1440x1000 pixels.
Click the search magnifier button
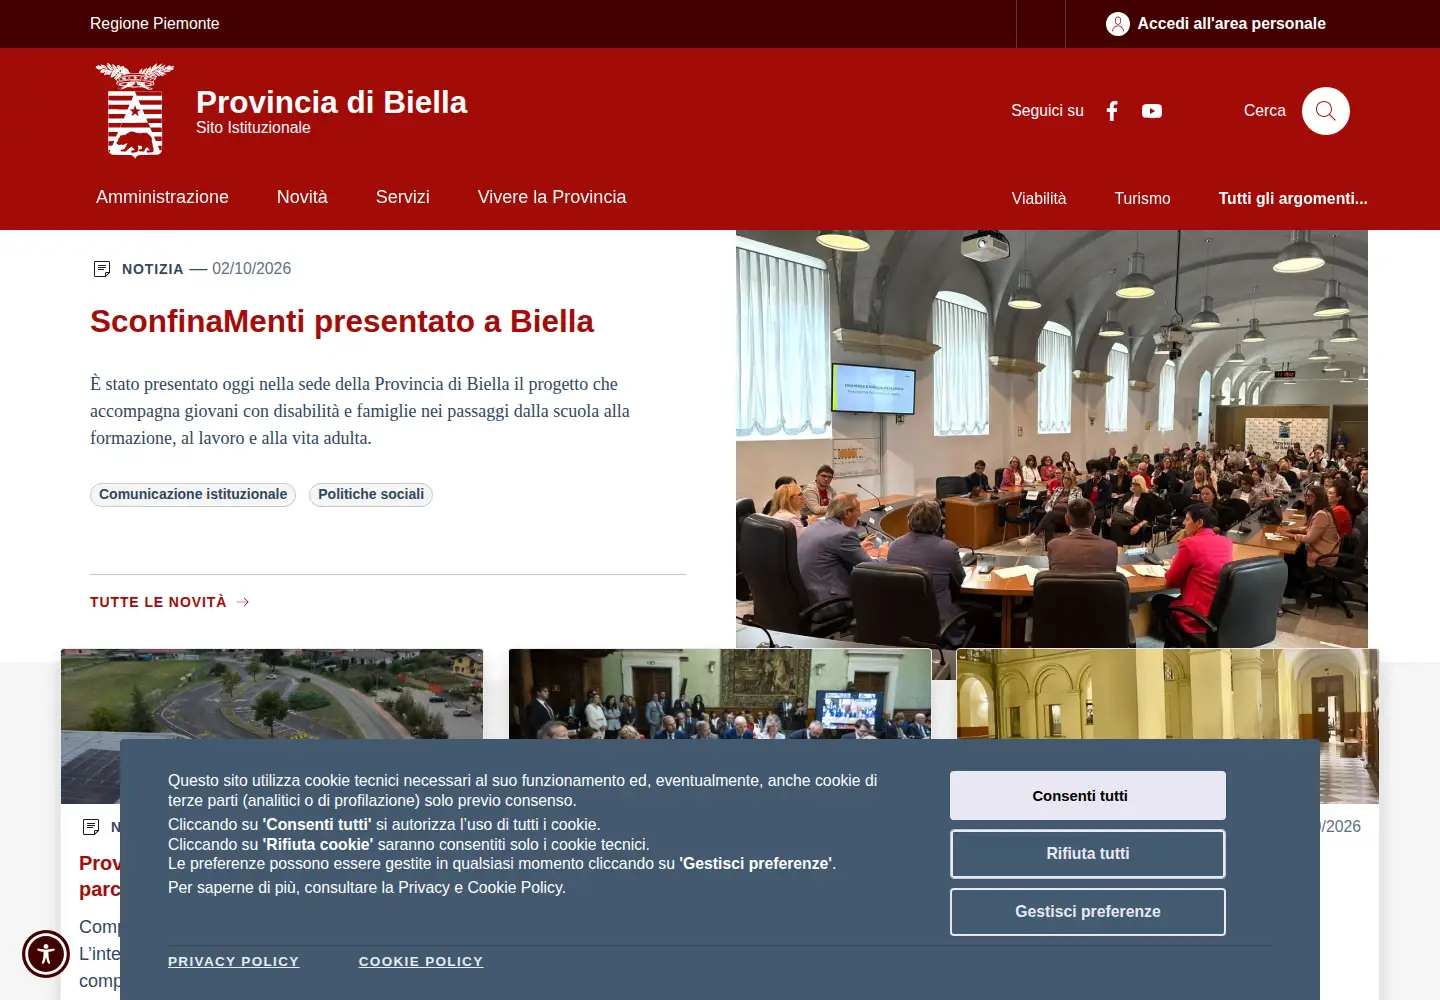(x=1326, y=111)
